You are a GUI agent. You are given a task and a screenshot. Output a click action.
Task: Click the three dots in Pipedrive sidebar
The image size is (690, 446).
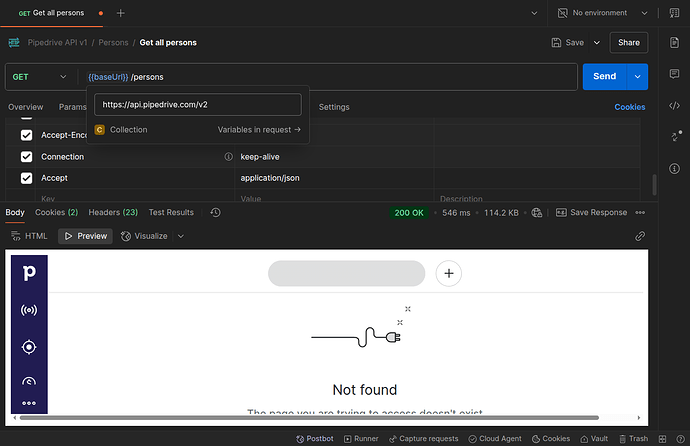click(x=29, y=403)
